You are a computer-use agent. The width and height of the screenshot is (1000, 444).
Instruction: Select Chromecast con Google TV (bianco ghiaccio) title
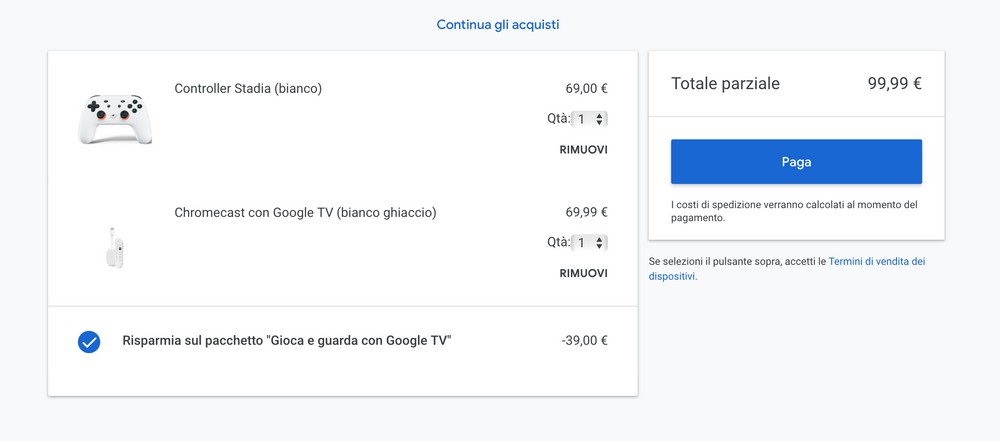[305, 212]
